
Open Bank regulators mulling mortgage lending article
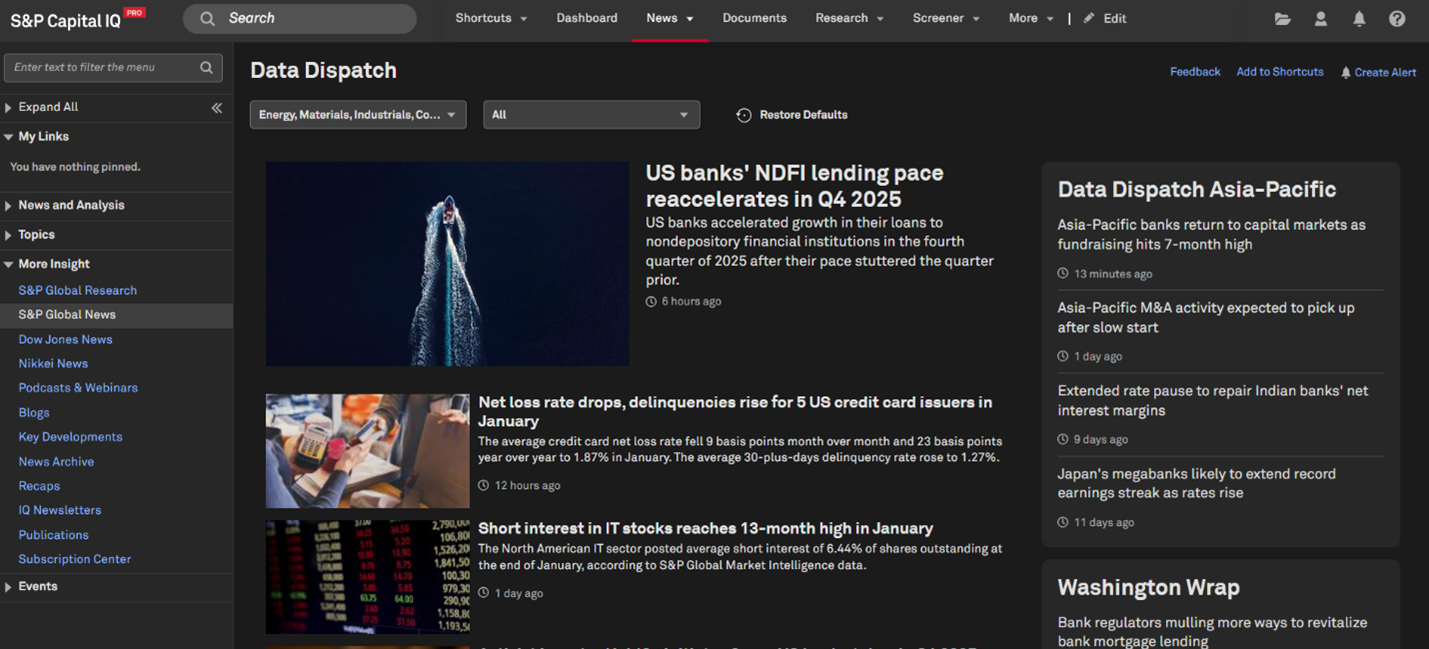coord(1212,631)
